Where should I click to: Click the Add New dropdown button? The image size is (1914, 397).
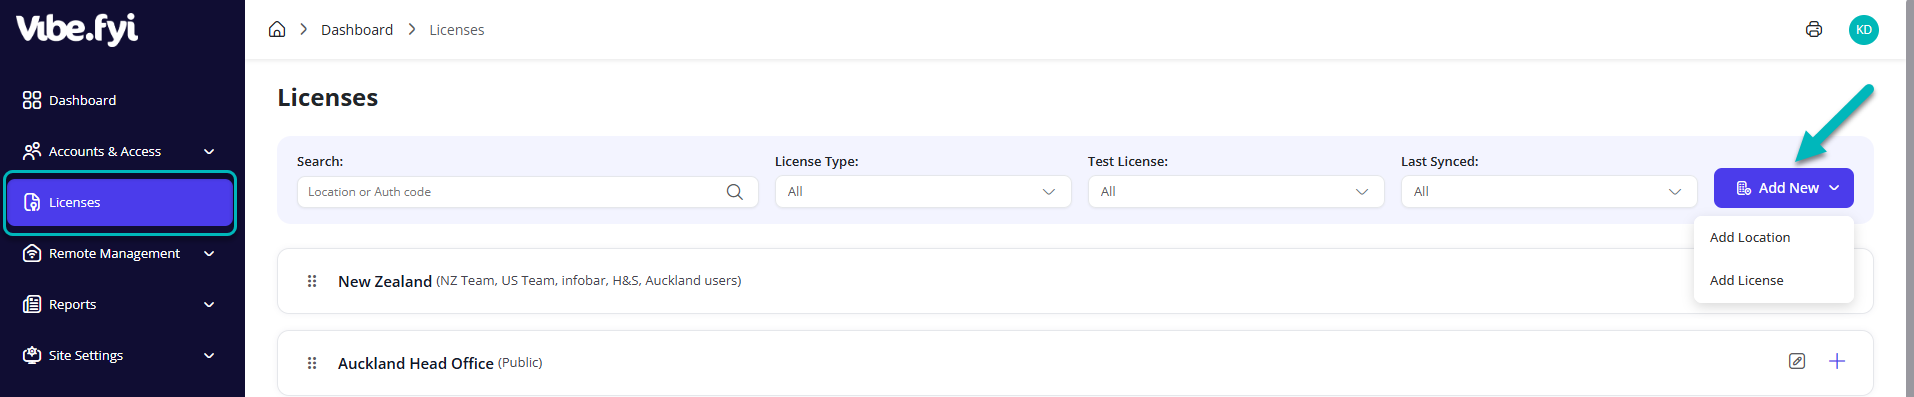(x=1784, y=188)
